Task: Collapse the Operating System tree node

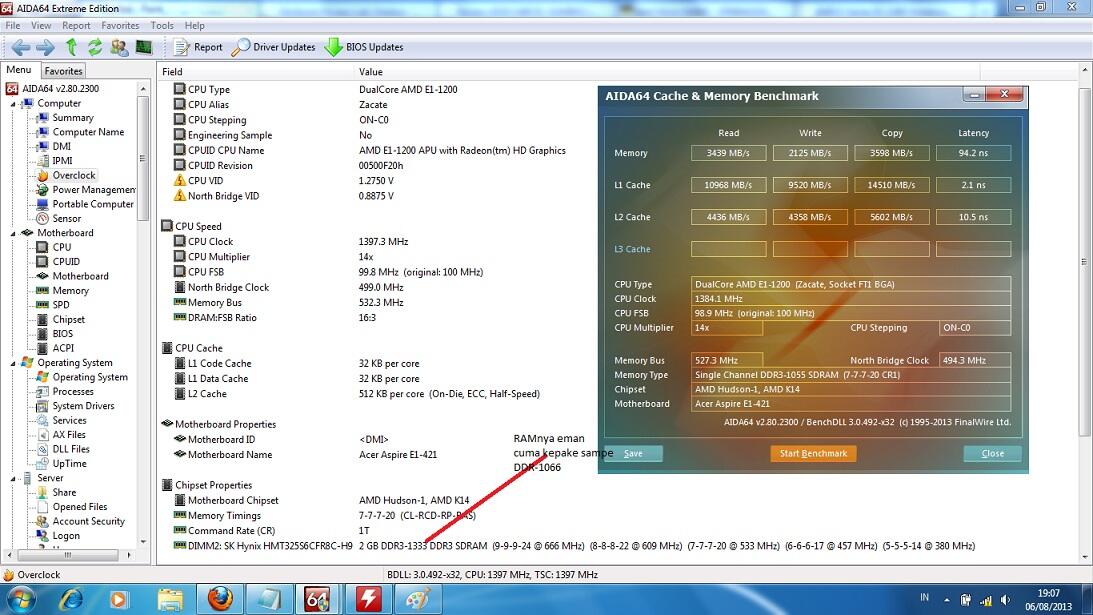Action: pyautogui.click(x=13, y=363)
